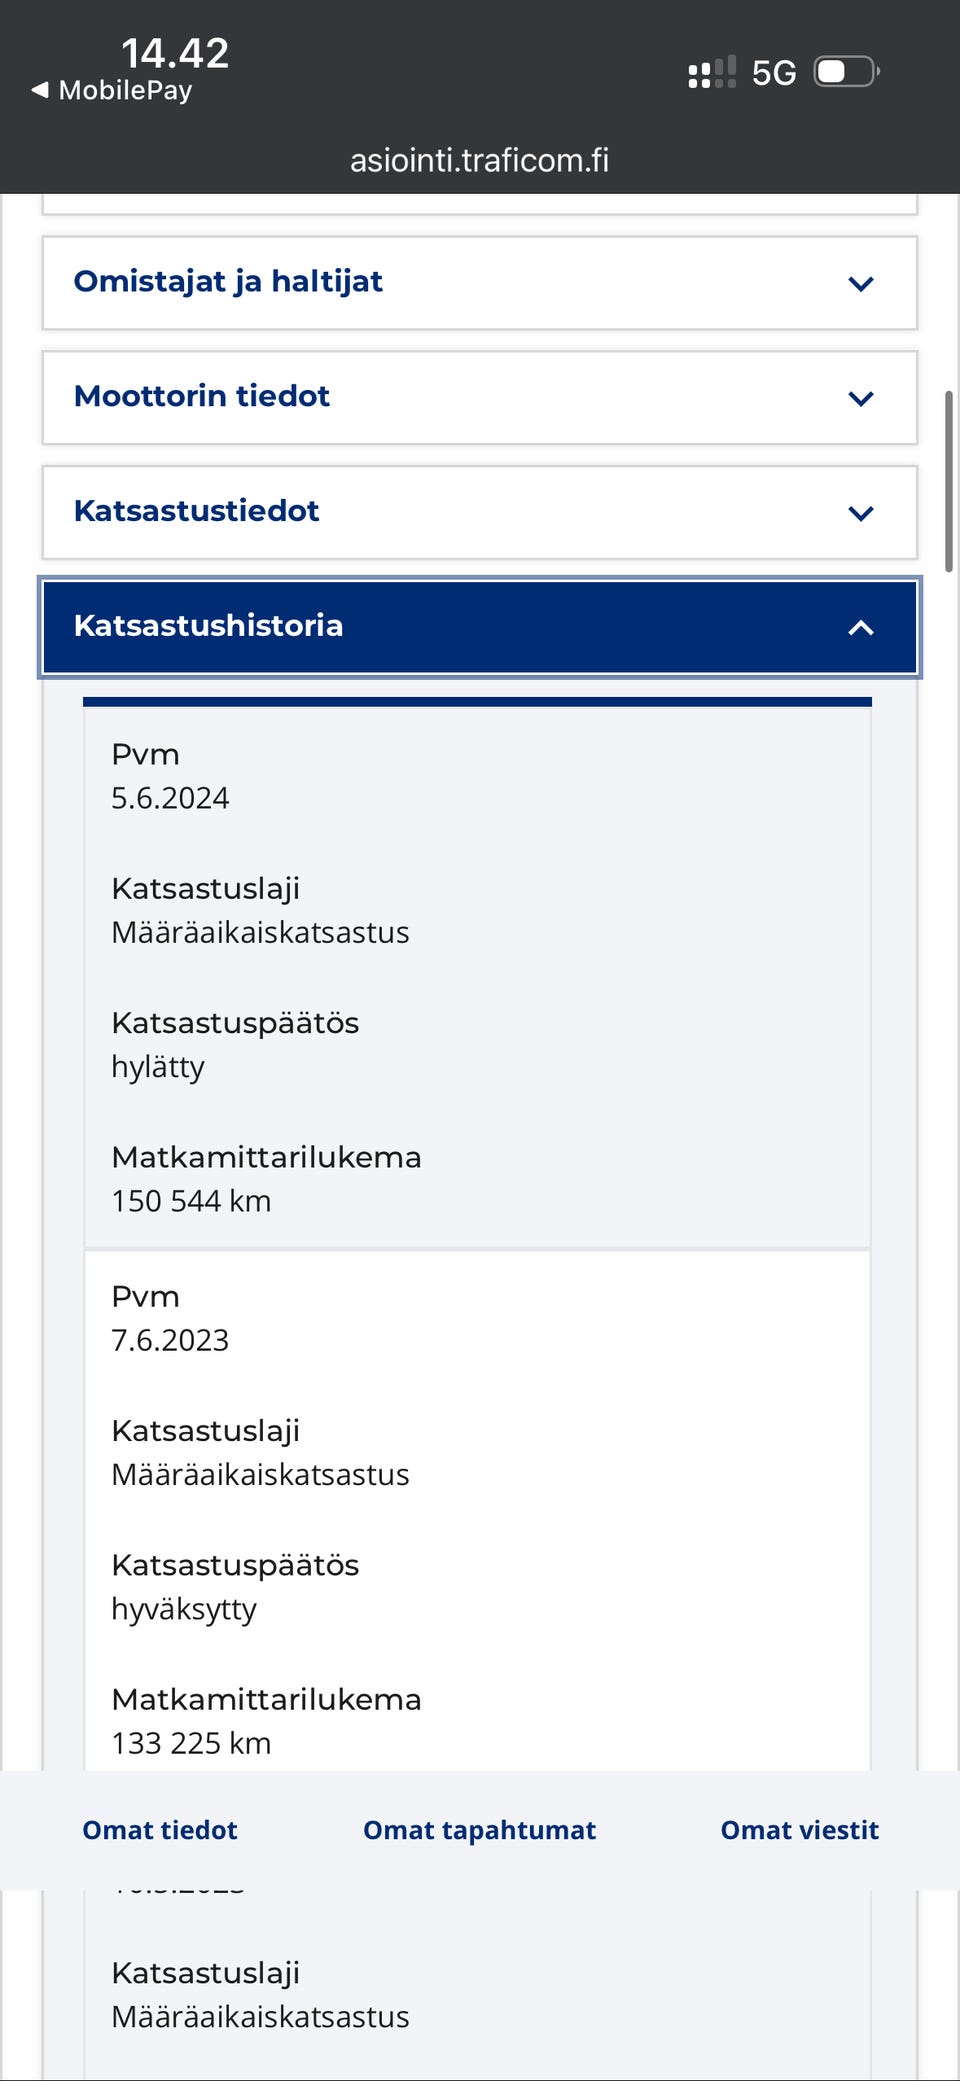Click the Omistajat ja haltijat heading text
960x2081 pixels.
point(228,282)
